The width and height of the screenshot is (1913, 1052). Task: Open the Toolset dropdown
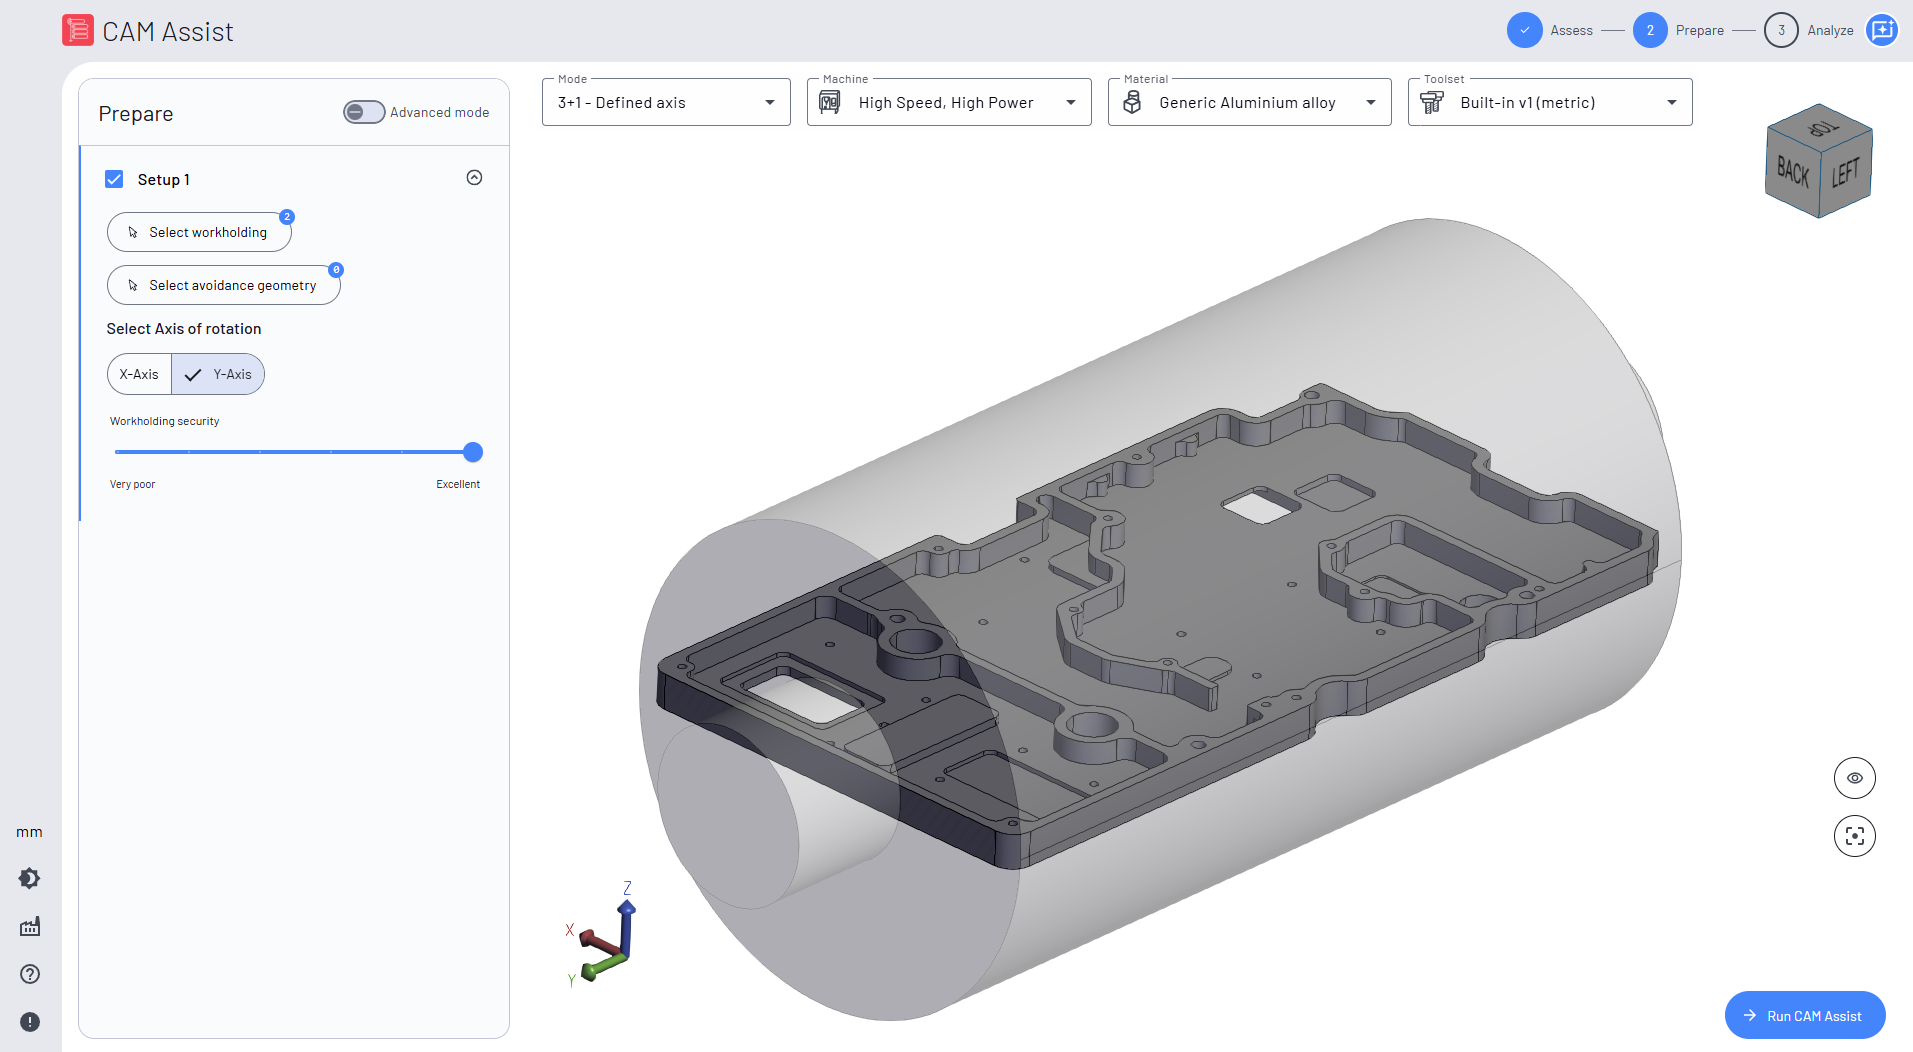pos(1550,102)
